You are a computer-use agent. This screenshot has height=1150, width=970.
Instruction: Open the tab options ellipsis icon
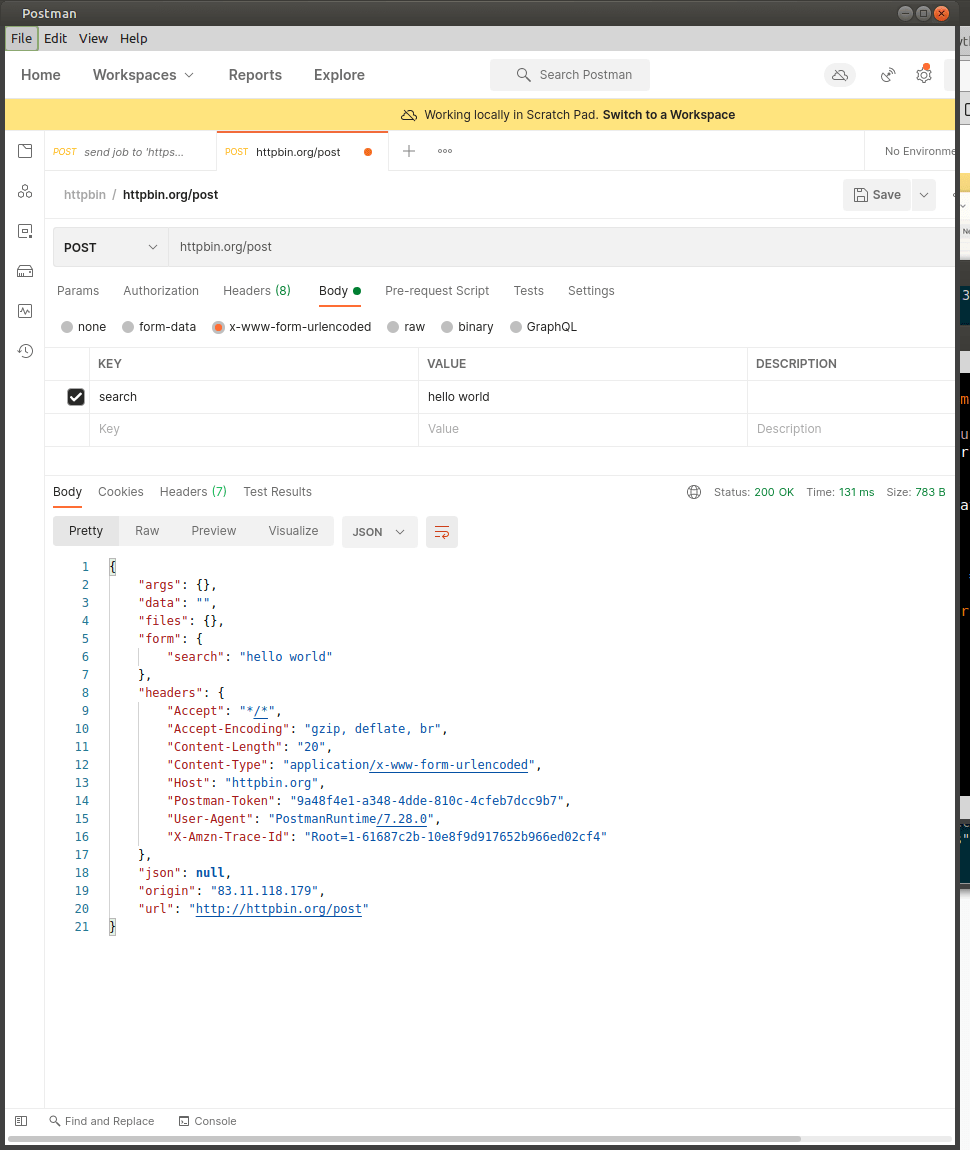[x=445, y=151]
